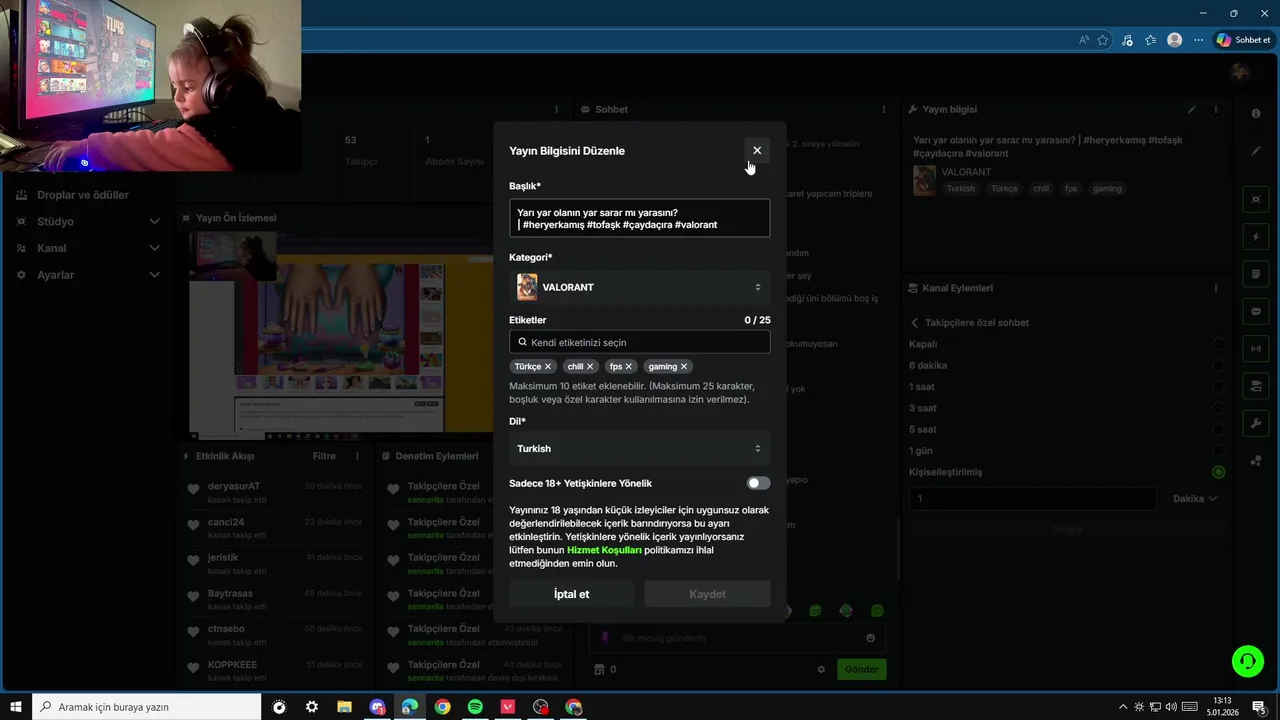The height and width of the screenshot is (720, 1280).
Task: Click the custom duration number field
Action: pyautogui.click(x=1032, y=498)
